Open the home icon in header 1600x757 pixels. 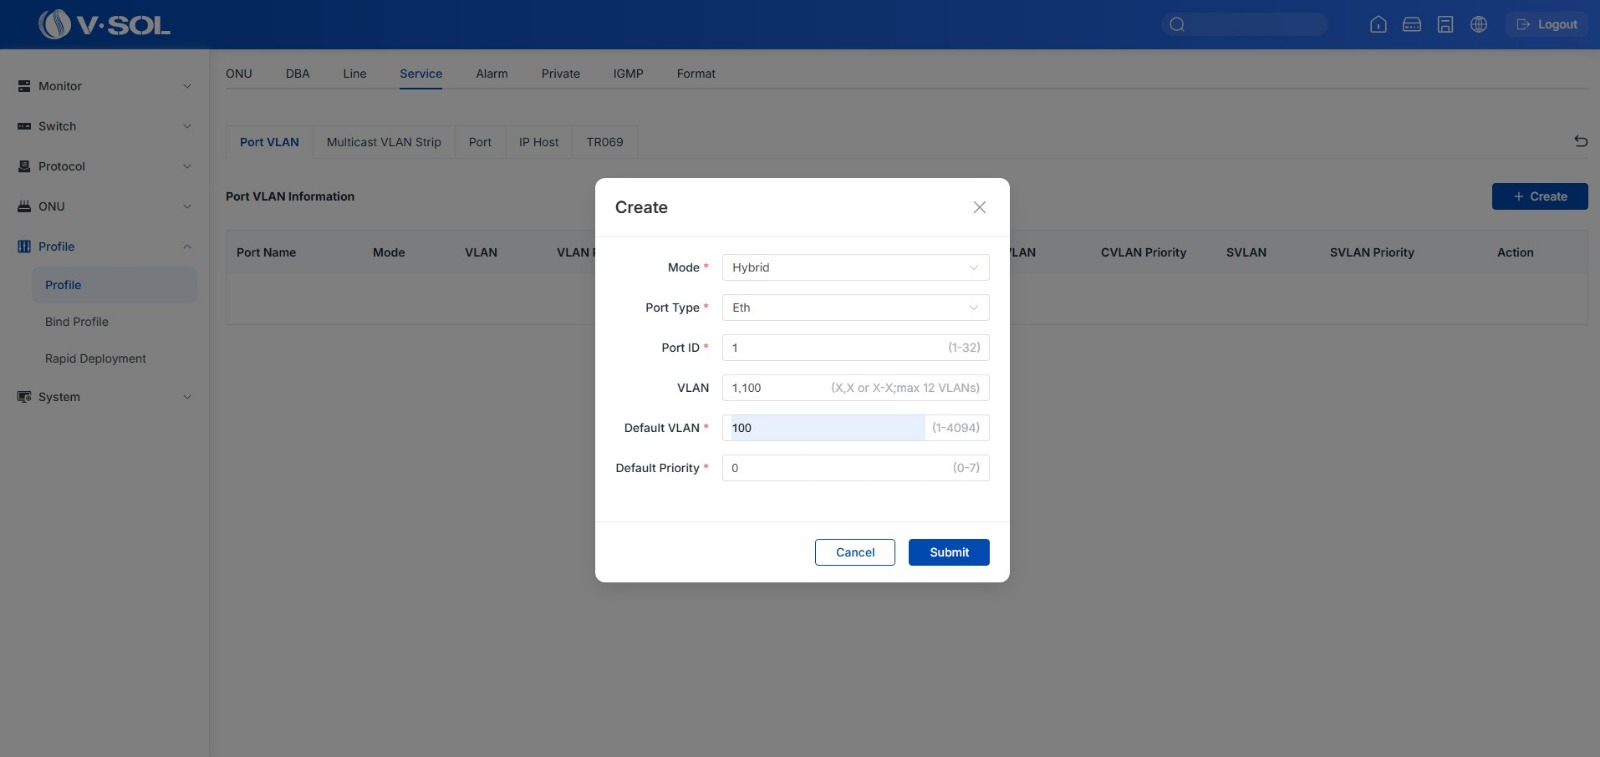pyautogui.click(x=1378, y=24)
